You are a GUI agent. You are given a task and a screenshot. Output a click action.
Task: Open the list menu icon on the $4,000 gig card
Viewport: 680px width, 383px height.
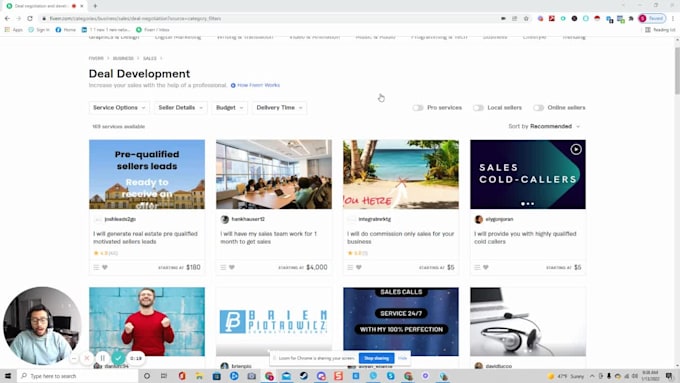[x=223, y=268]
